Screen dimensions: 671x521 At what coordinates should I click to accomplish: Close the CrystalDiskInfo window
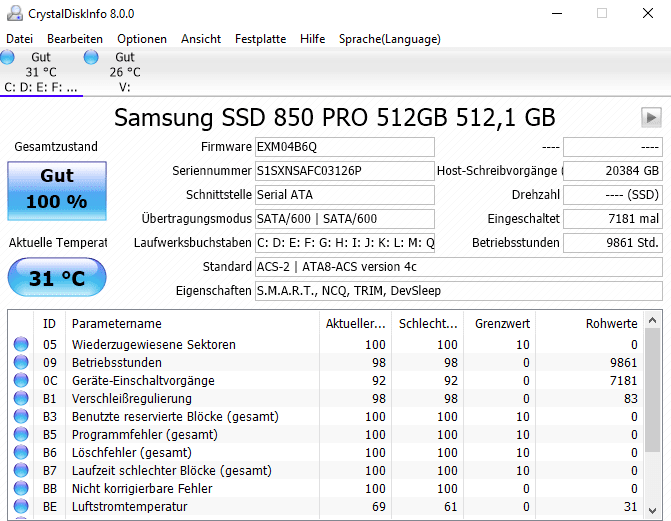pos(647,13)
